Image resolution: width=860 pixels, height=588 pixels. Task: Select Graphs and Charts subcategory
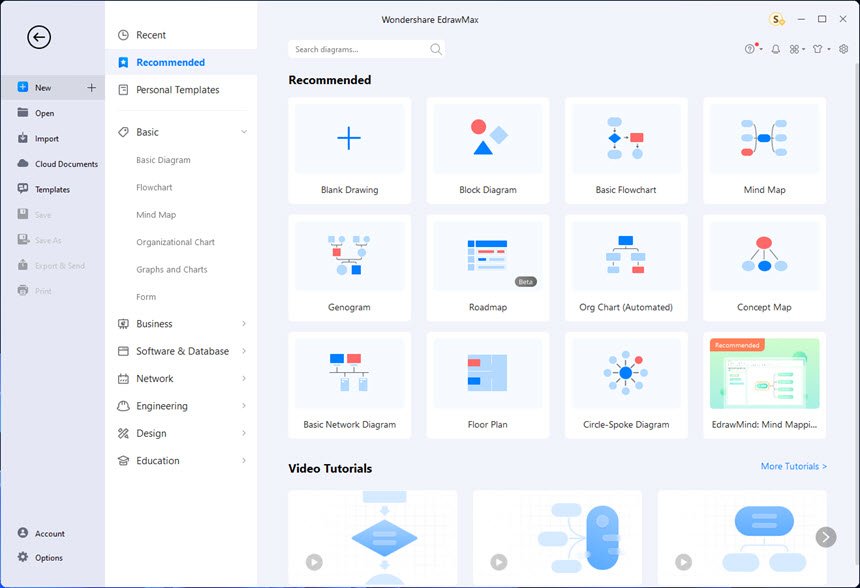[172, 269]
